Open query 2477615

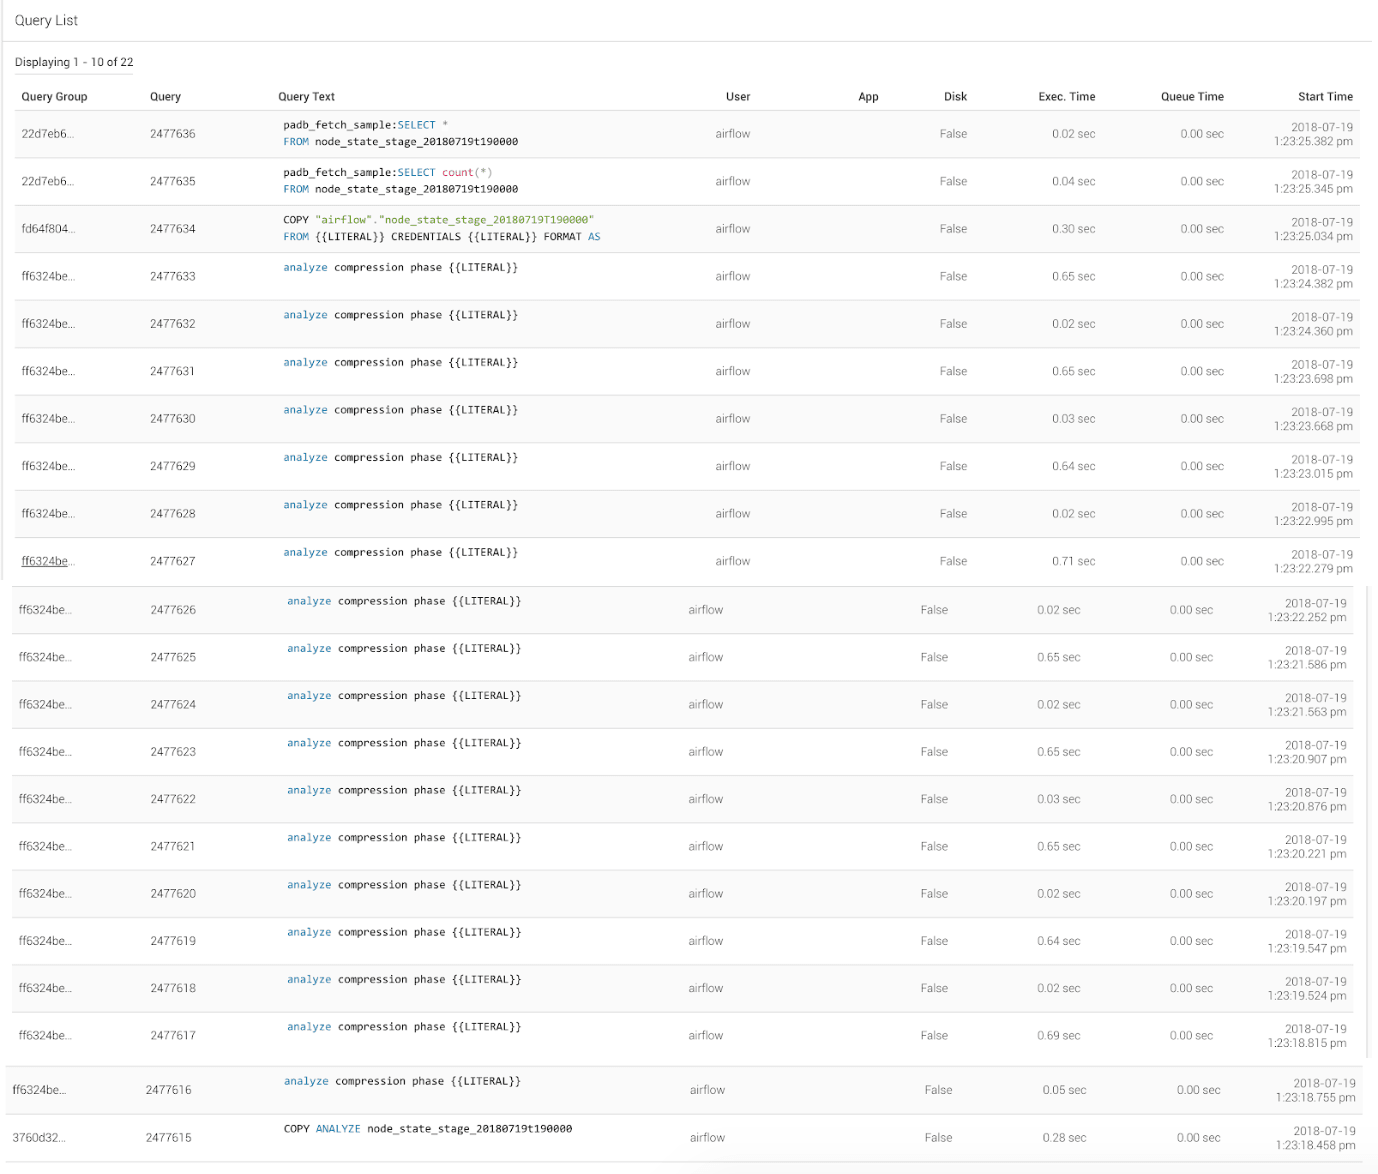(x=168, y=1138)
